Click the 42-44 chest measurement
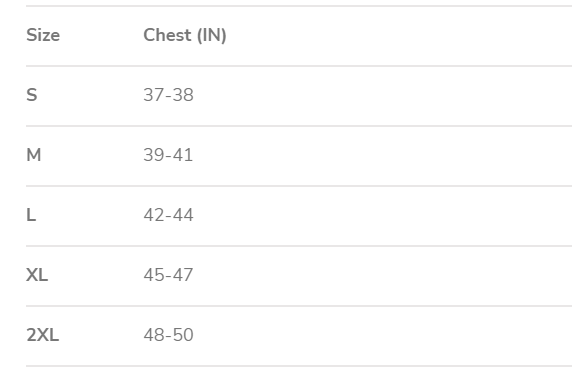The image size is (573, 379). pos(168,215)
